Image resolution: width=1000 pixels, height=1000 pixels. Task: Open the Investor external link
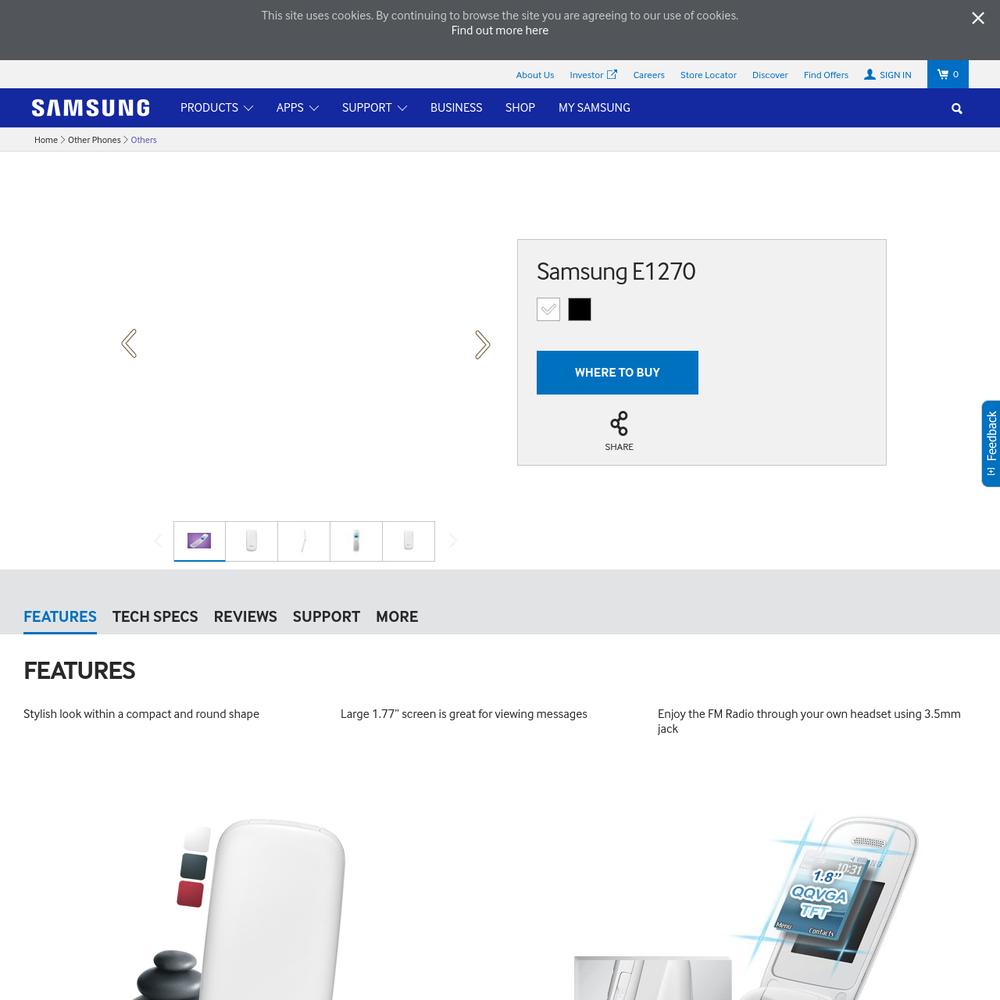593,75
